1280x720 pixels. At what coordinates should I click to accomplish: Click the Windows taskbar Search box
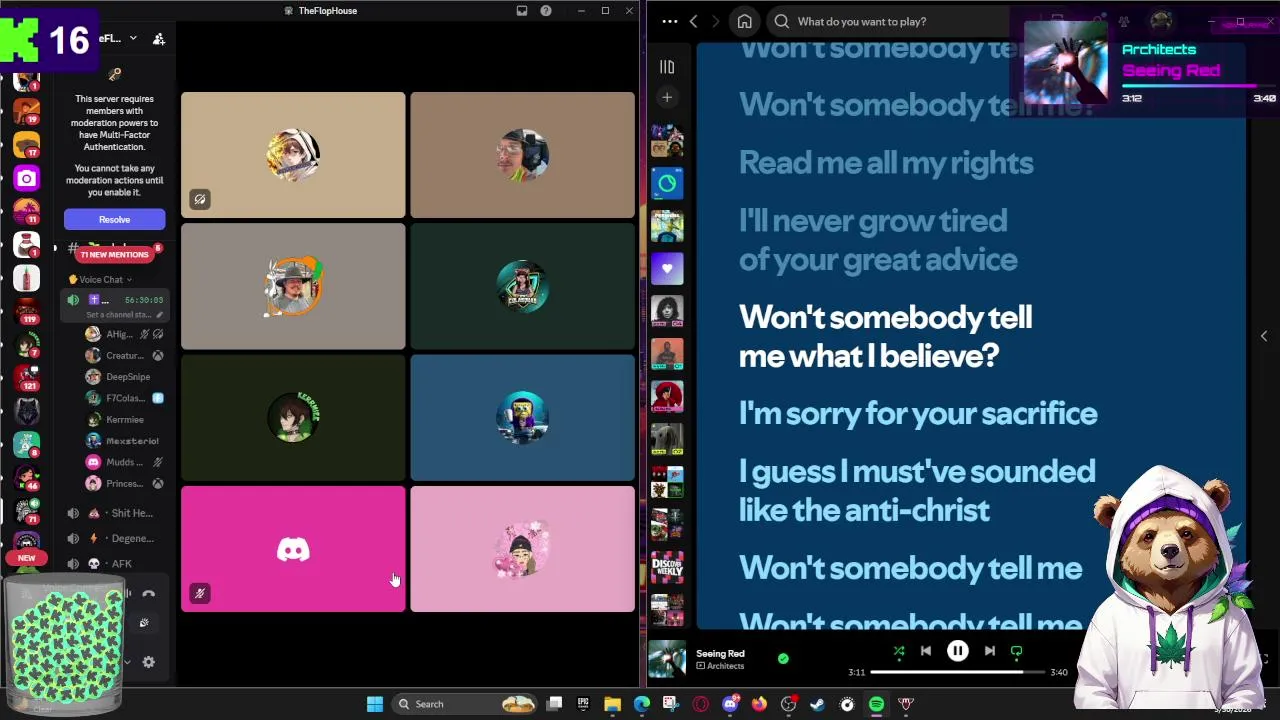(x=463, y=704)
